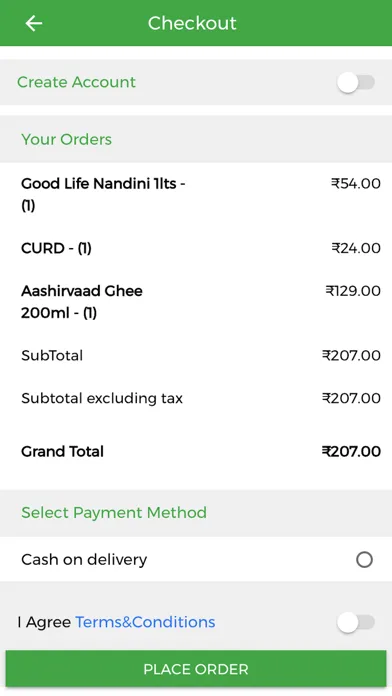Enable the I Agree terms switch
392x696 pixels.
[356, 622]
